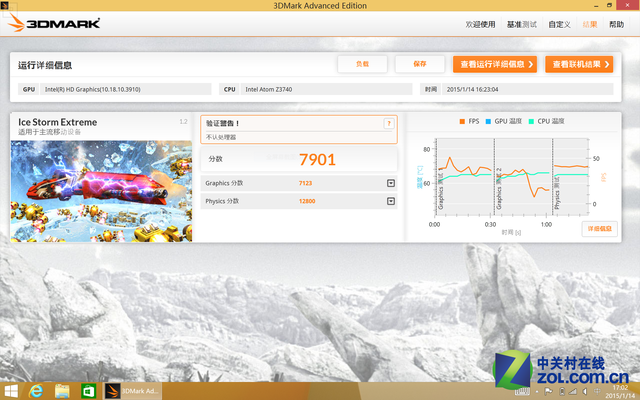Open the touch keyboard tray icon

(x=522, y=391)
